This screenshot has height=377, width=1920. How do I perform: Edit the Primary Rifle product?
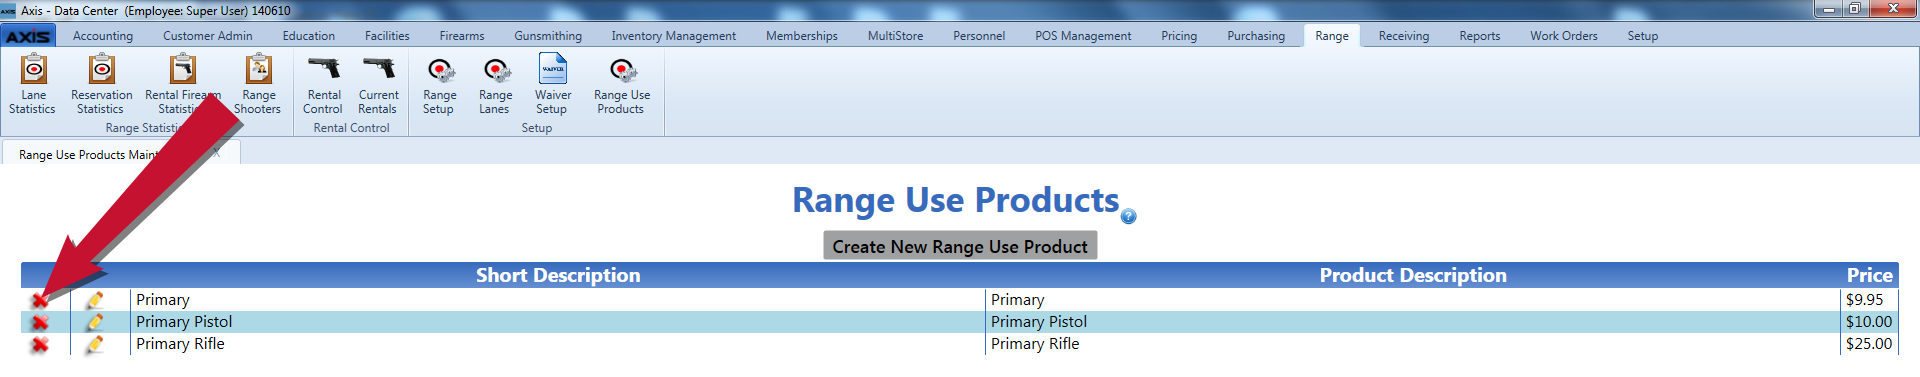point(95,344)
